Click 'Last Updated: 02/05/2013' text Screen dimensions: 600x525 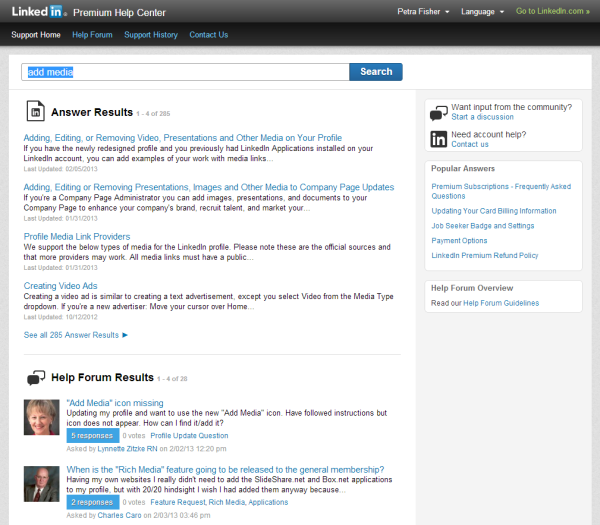click(x=60, y=169)
